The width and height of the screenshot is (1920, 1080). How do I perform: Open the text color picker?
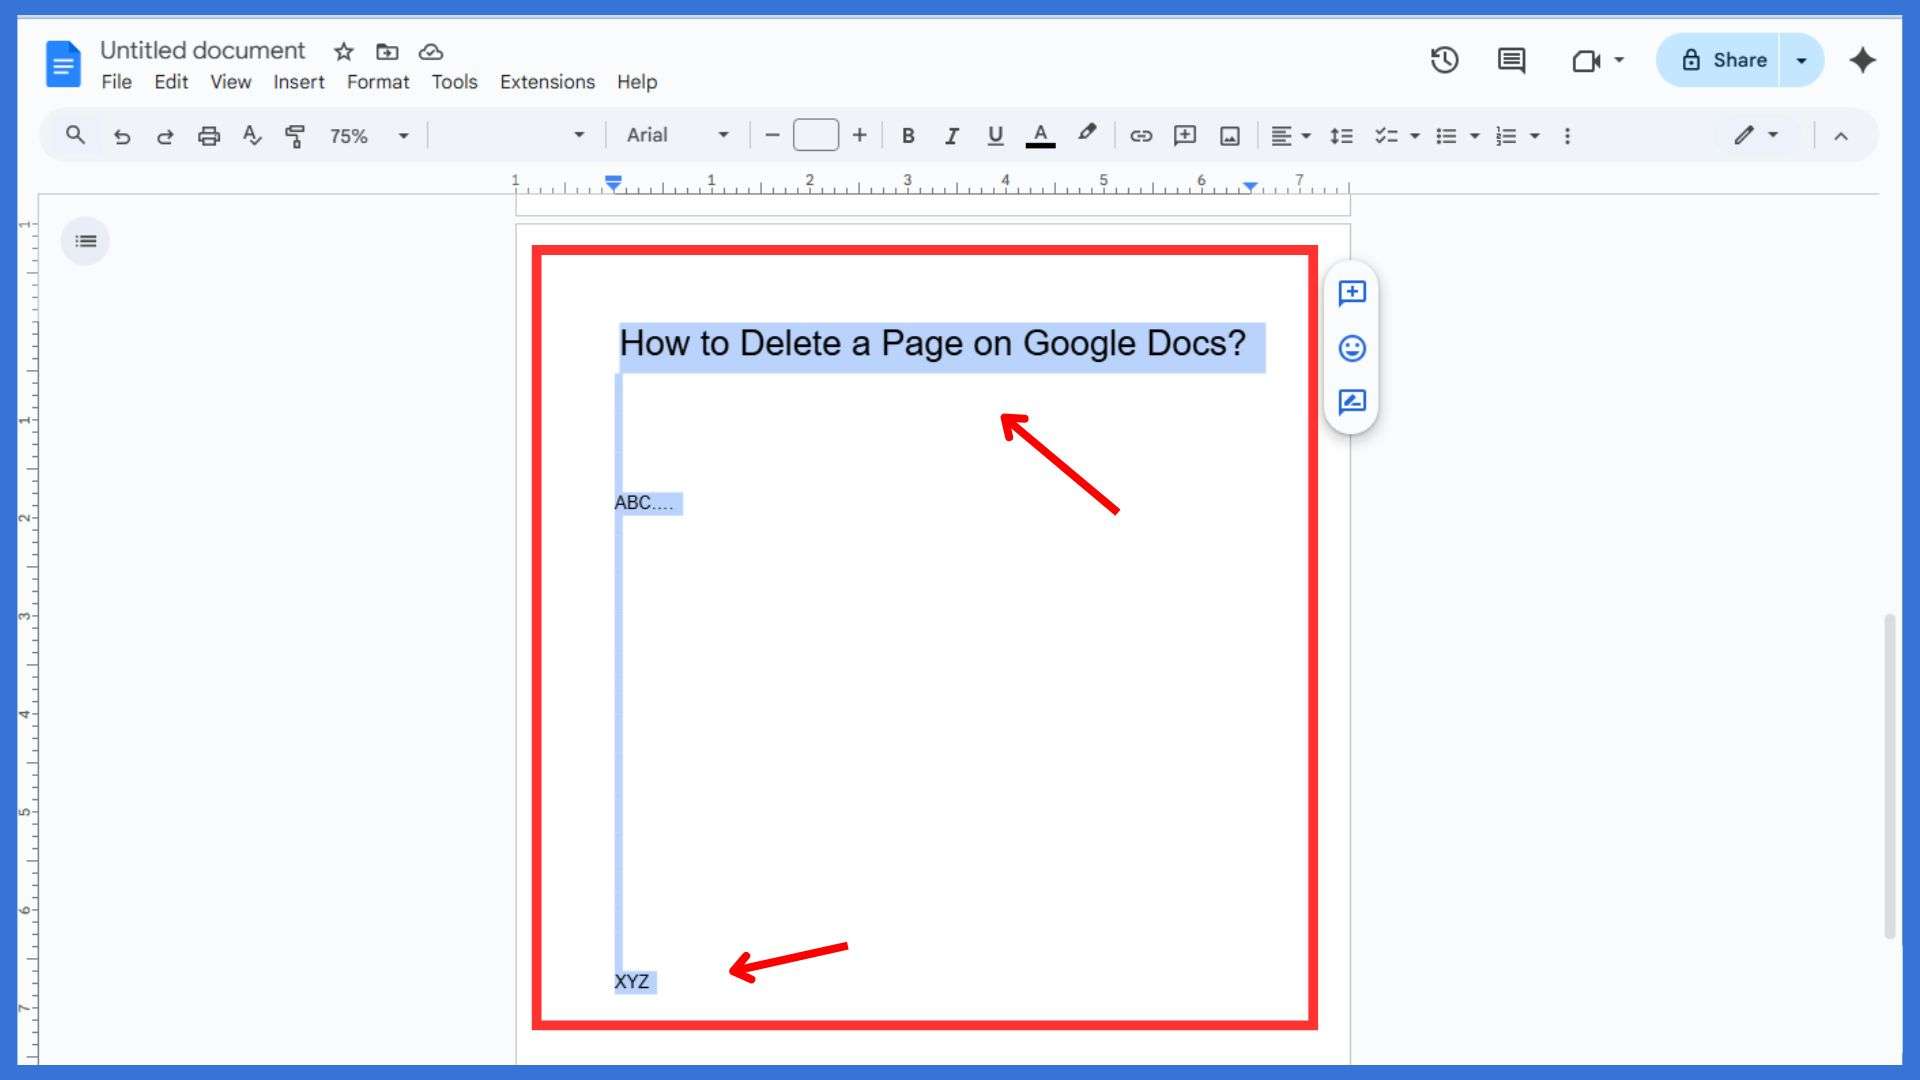coord(1040,136)
